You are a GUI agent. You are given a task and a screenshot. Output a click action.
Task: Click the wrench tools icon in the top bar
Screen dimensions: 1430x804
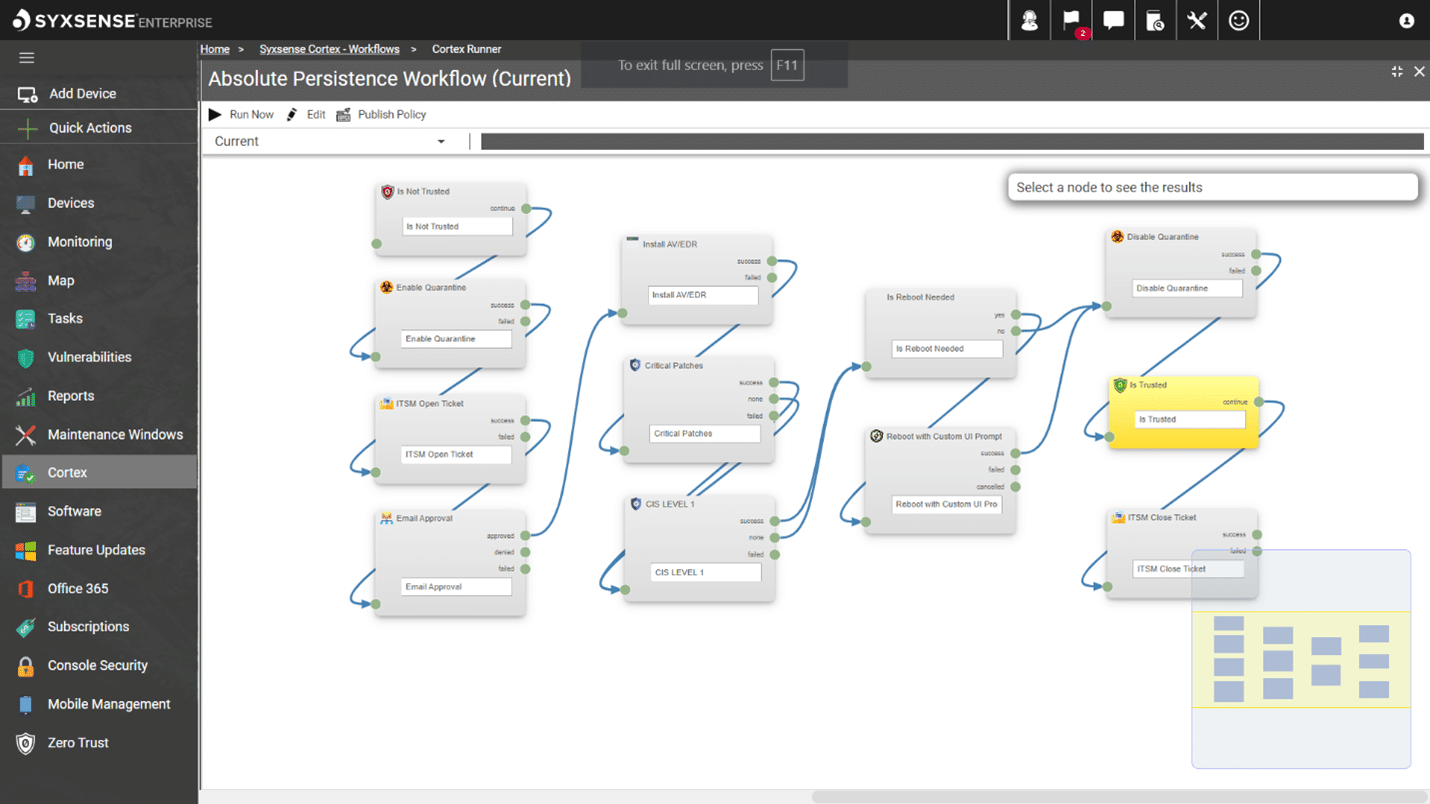pos(1197,20)
